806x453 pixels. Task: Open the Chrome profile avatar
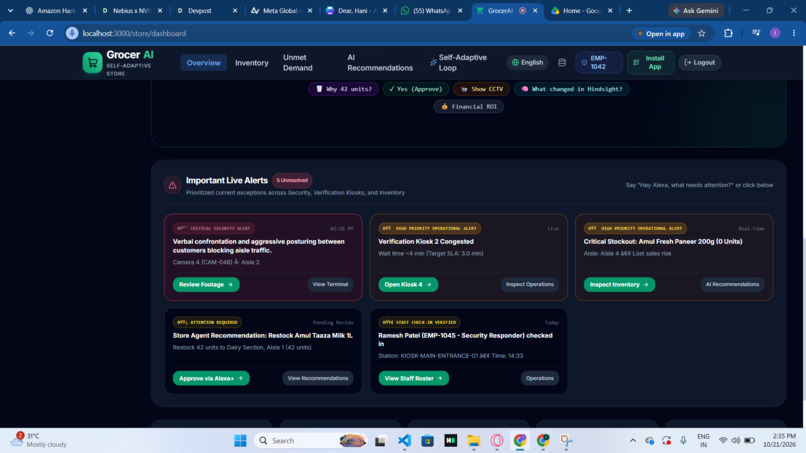click(775, 33)
